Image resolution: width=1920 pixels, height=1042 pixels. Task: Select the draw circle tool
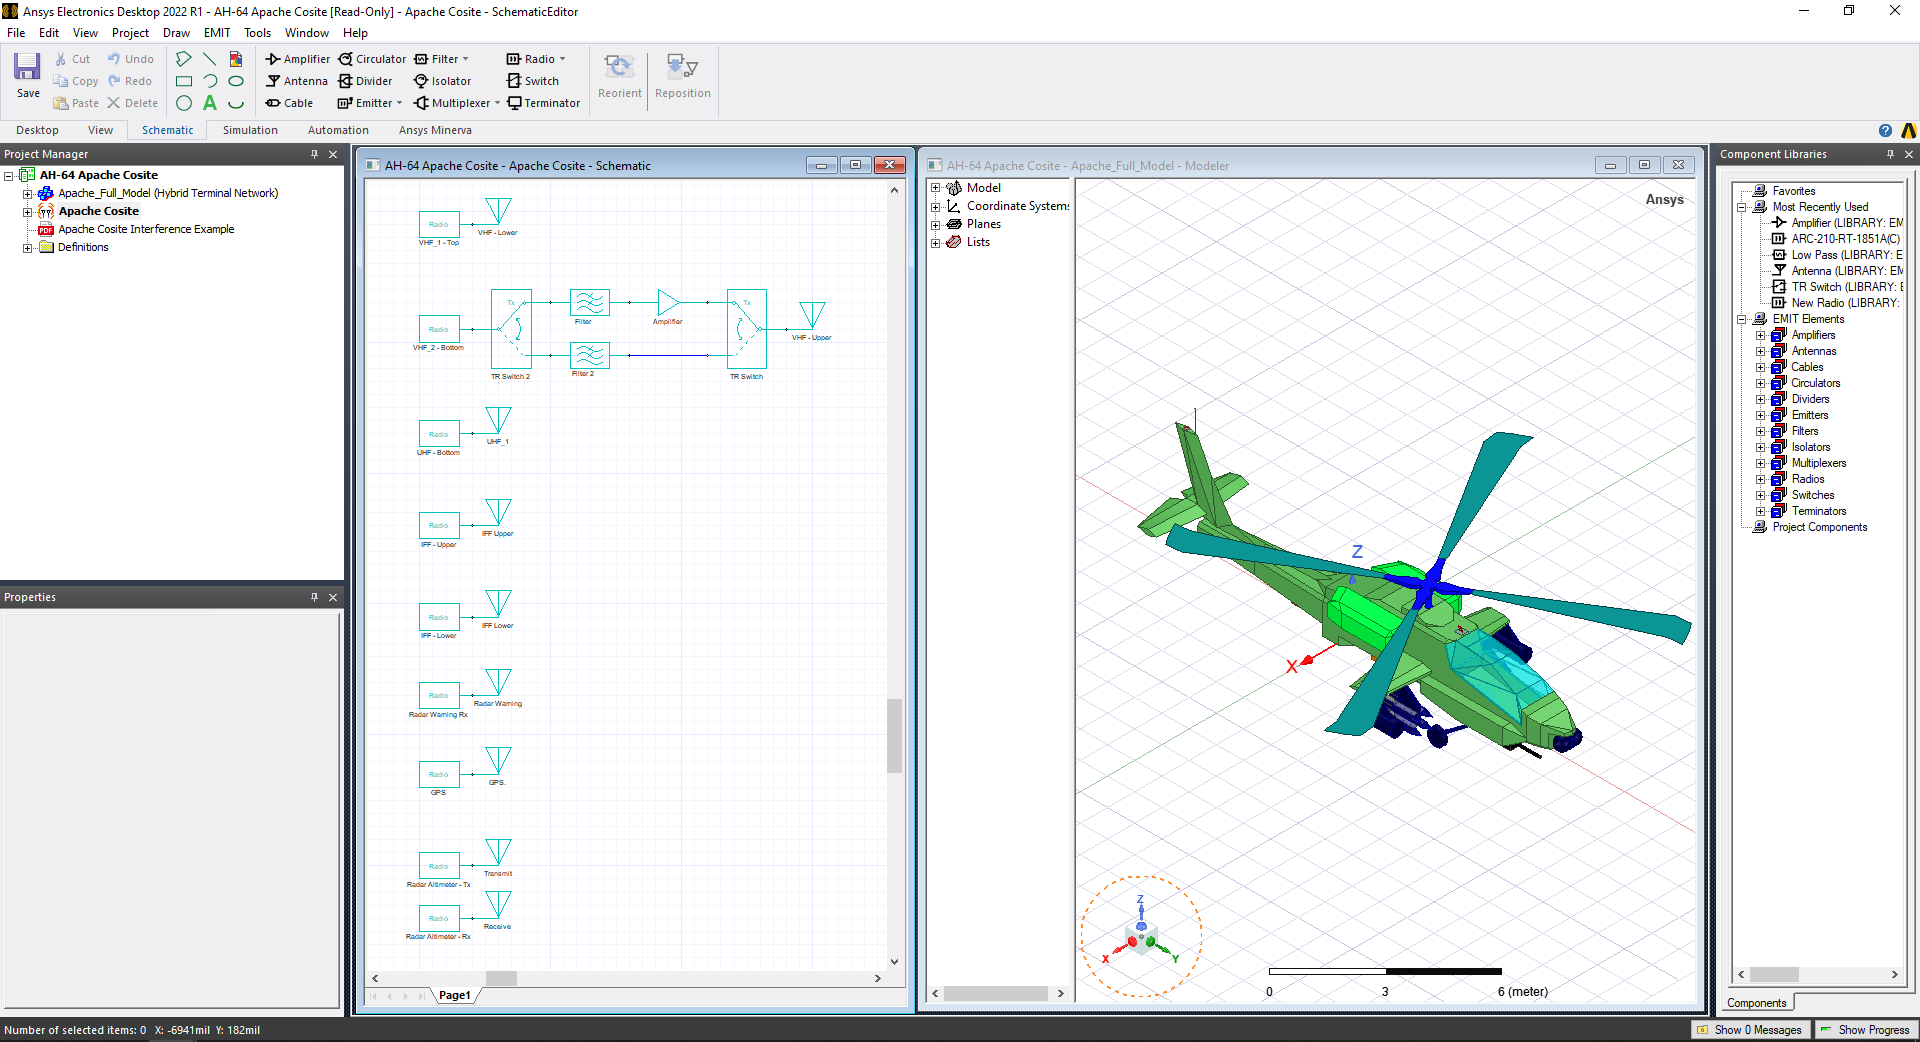pyautogui.click(x=184, y=103)
